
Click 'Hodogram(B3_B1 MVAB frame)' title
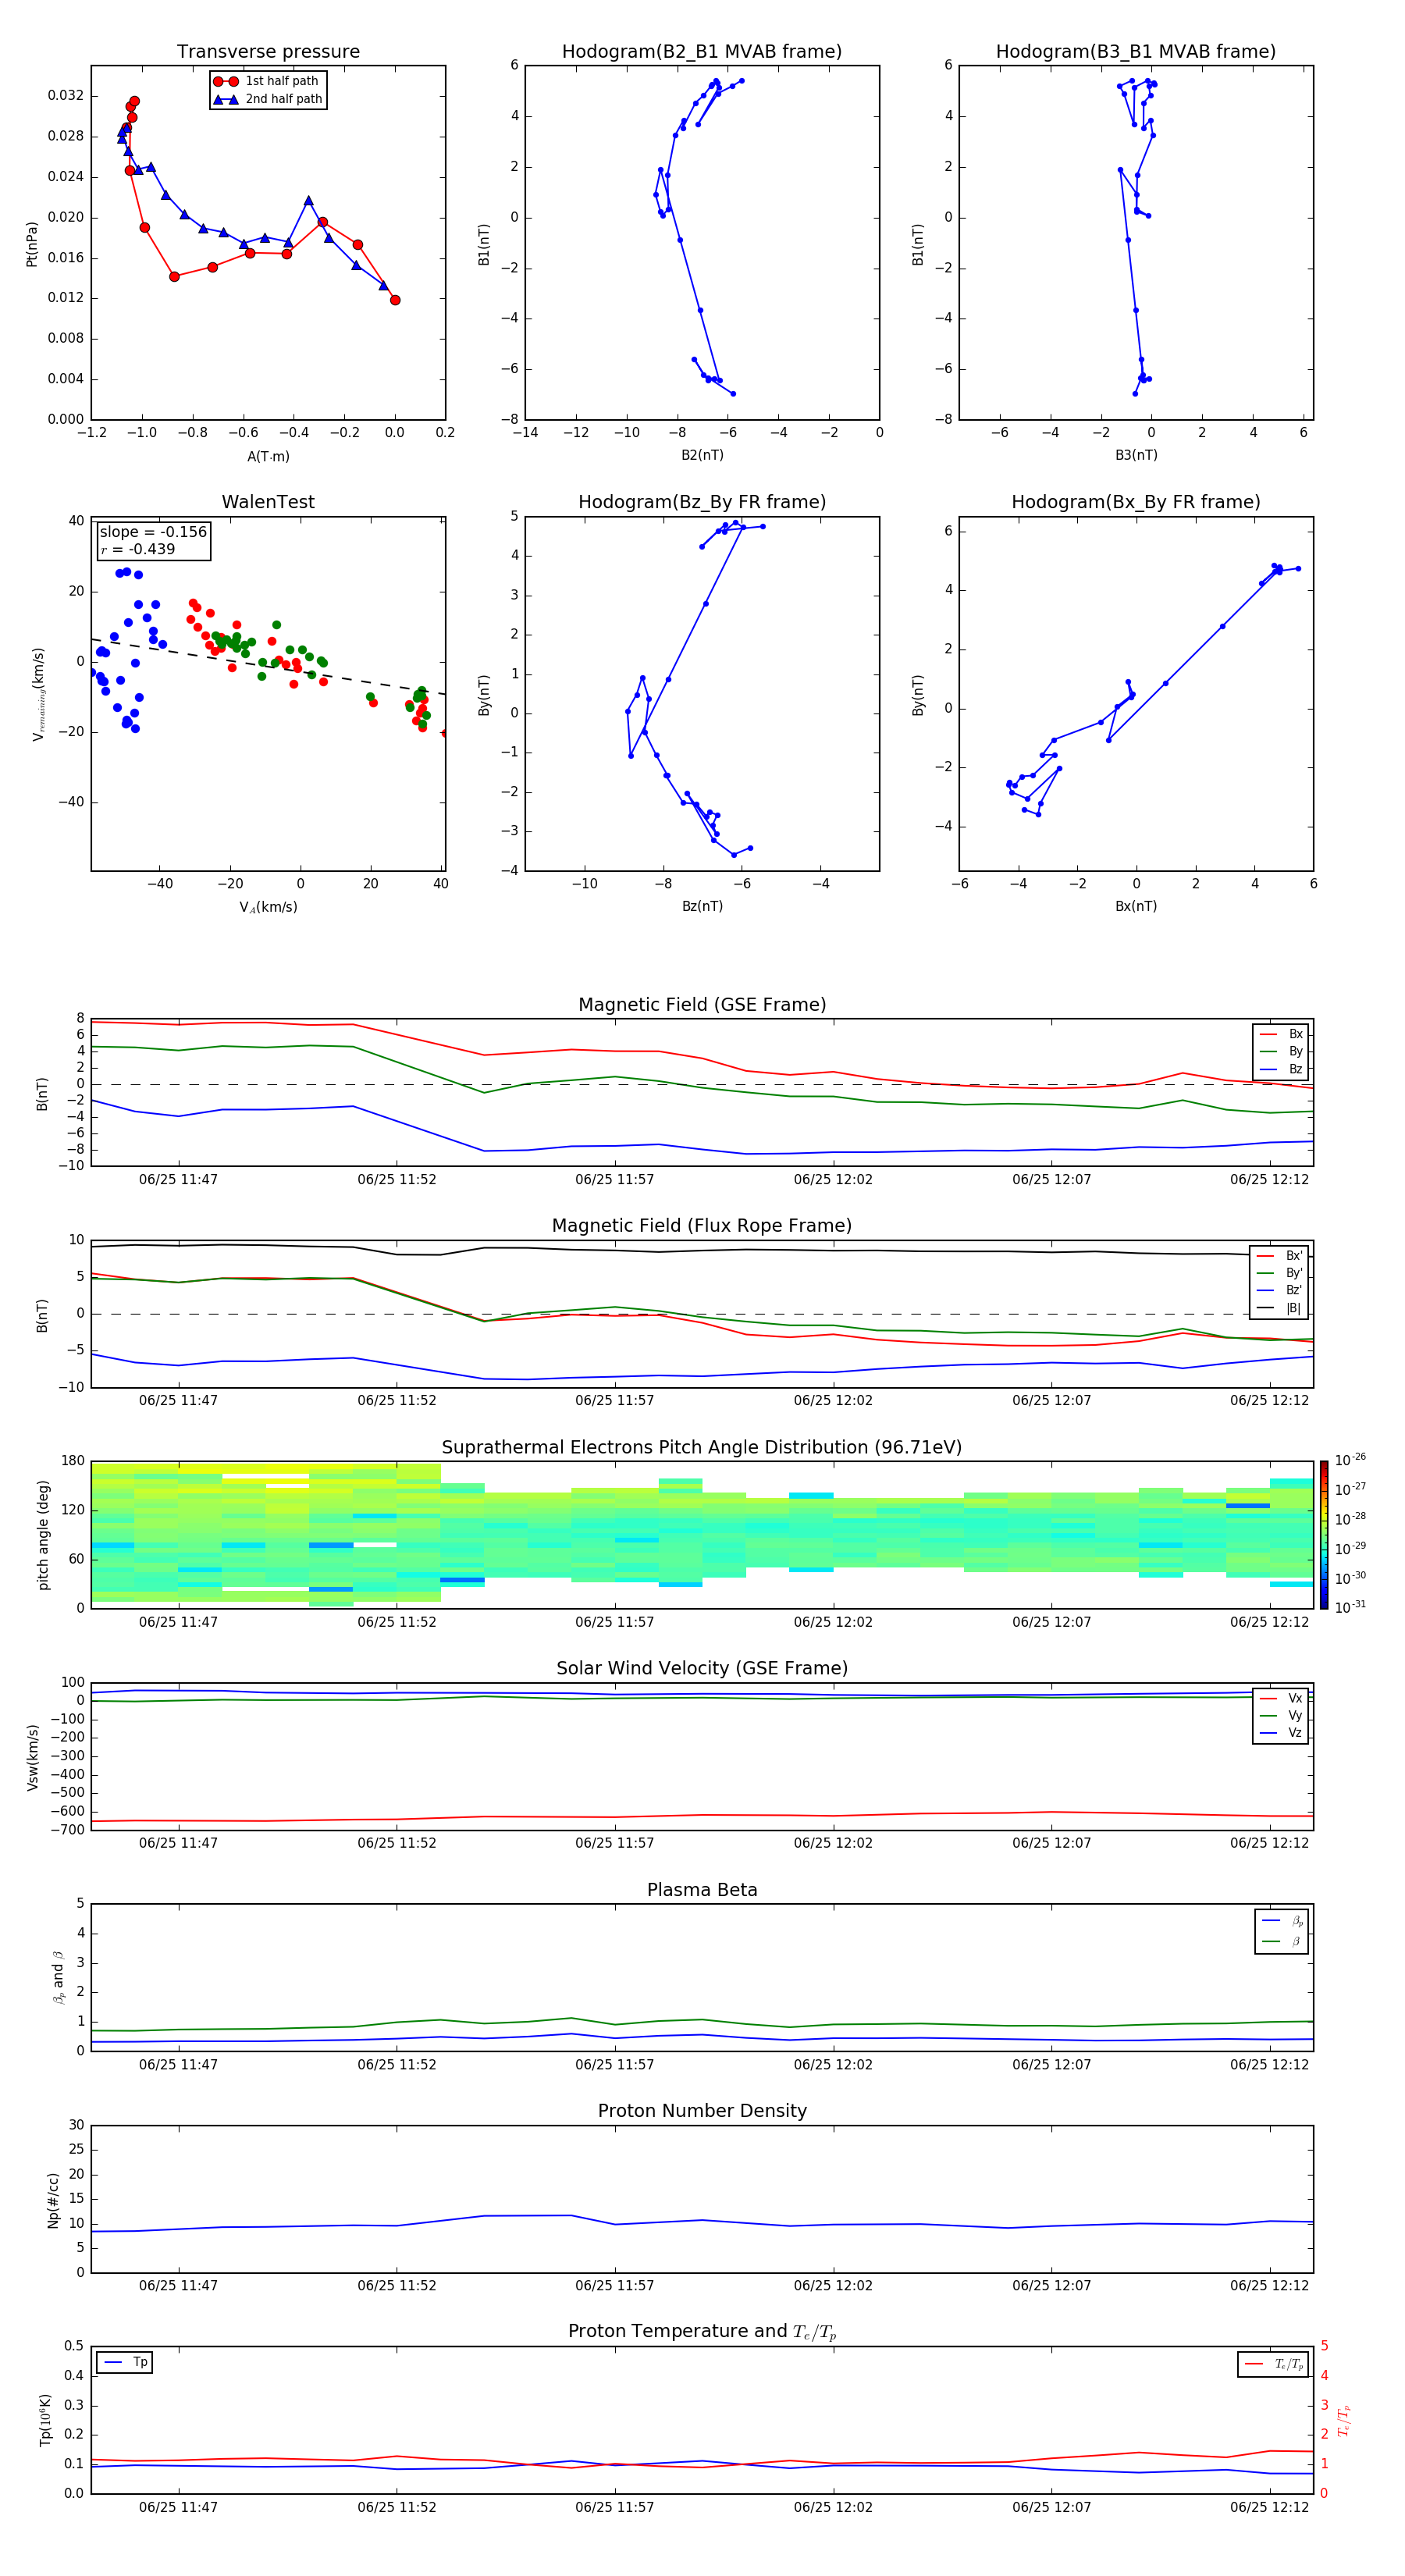1136,52
